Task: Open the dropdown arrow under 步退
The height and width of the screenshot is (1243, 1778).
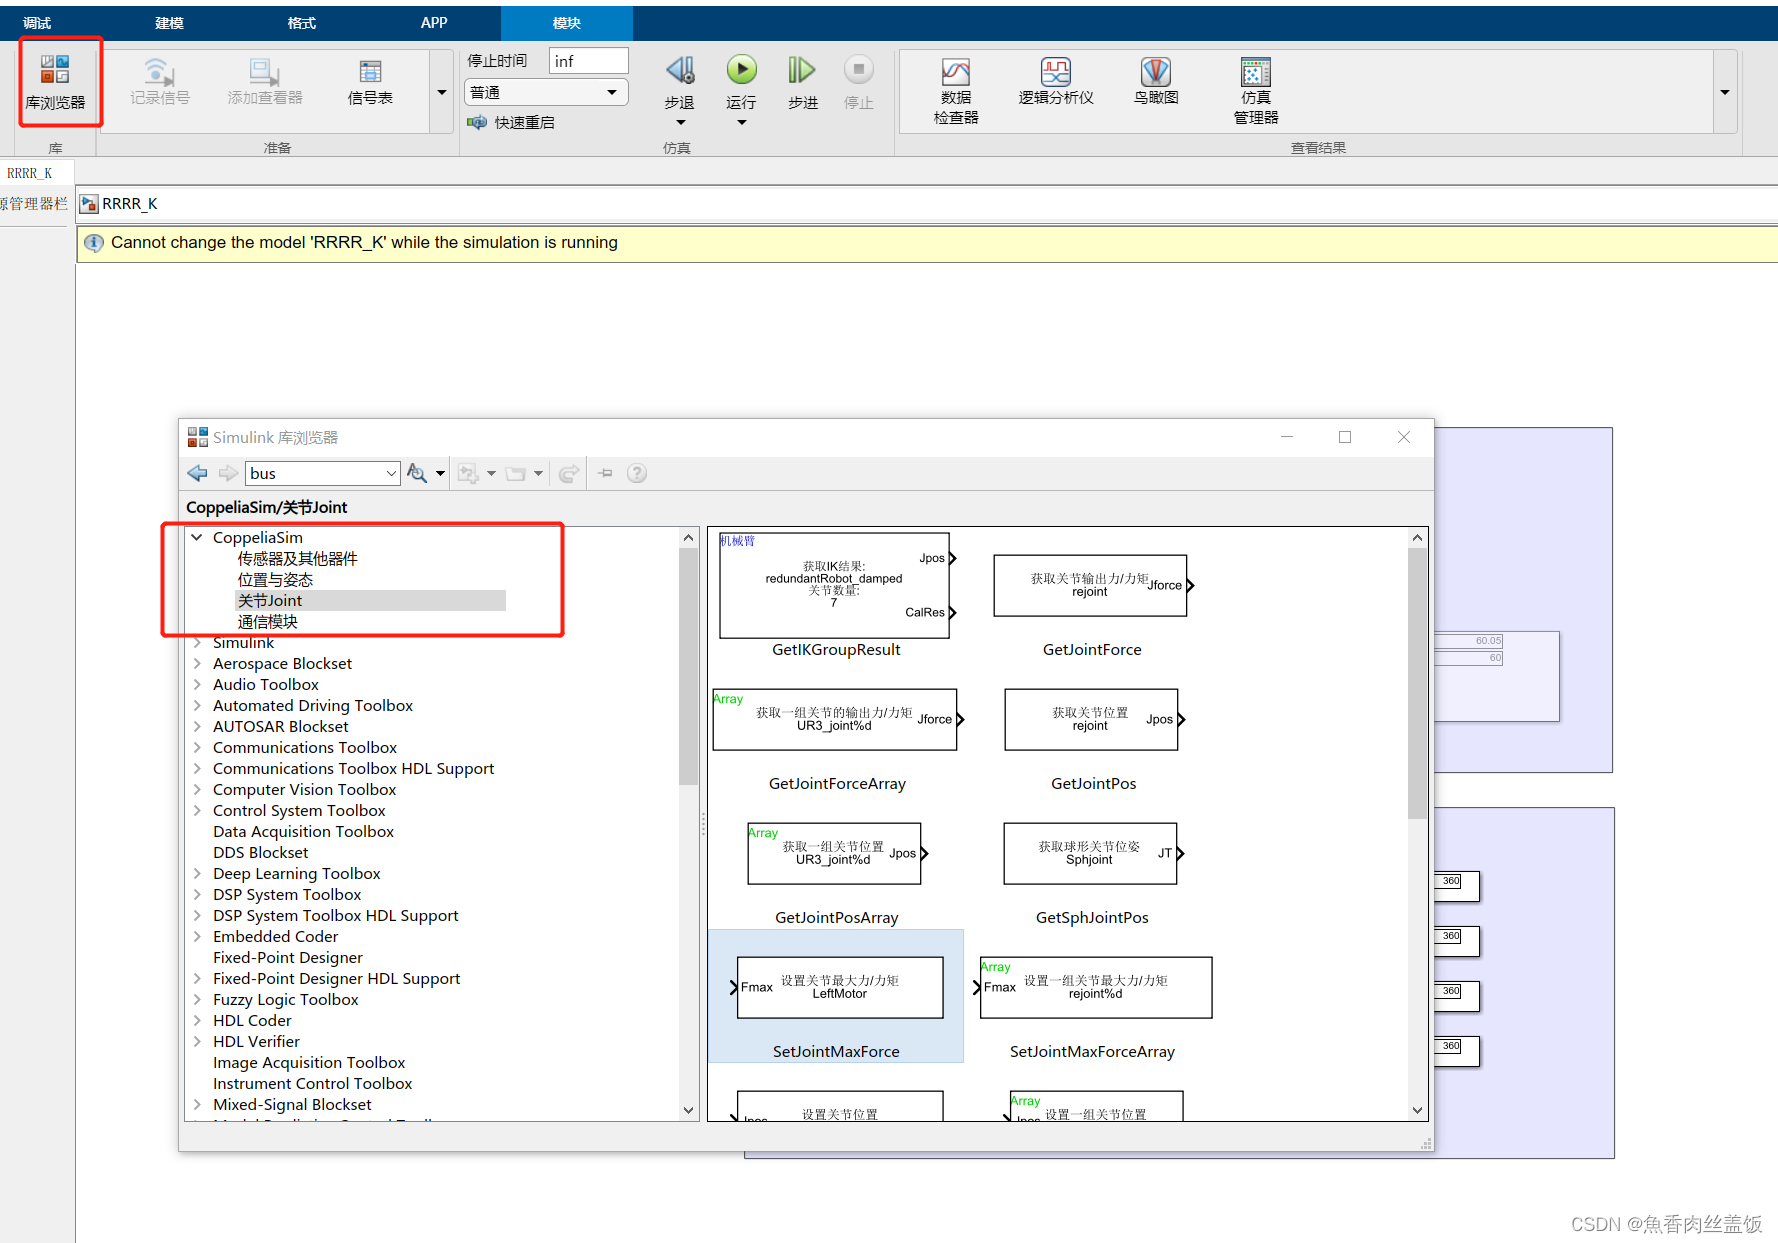Action: (680, 123)
